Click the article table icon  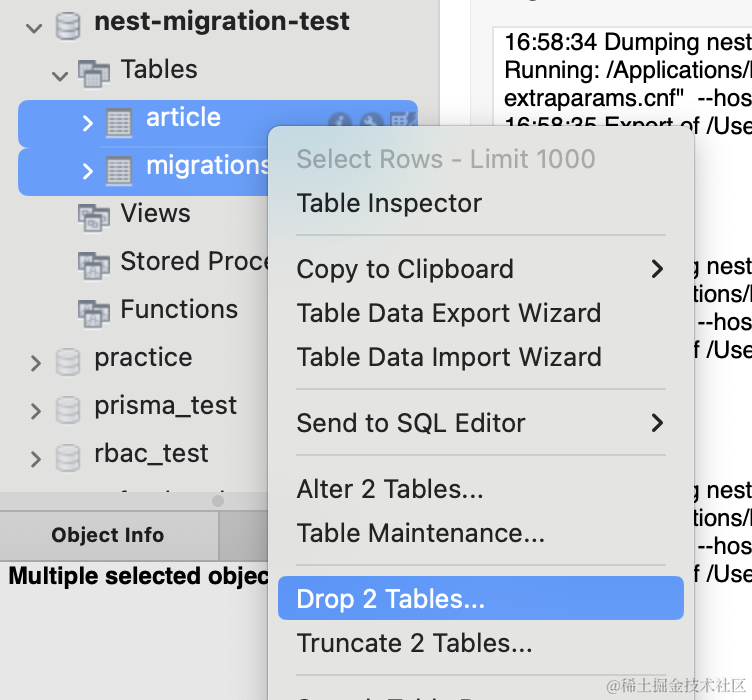[119, 121]
